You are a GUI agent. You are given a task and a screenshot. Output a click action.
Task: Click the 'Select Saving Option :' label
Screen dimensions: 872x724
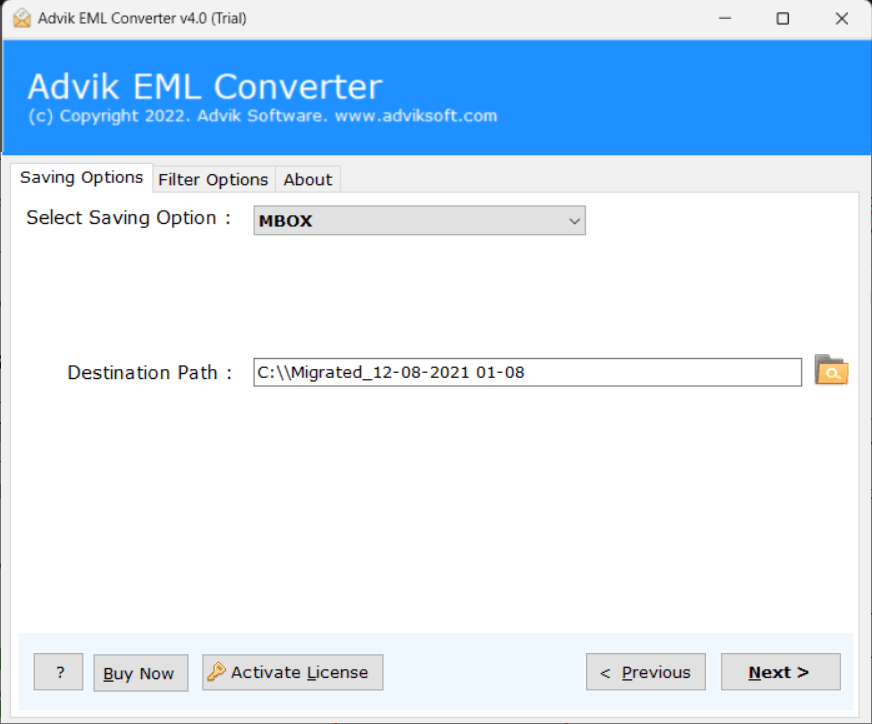(x=128, y=217)
